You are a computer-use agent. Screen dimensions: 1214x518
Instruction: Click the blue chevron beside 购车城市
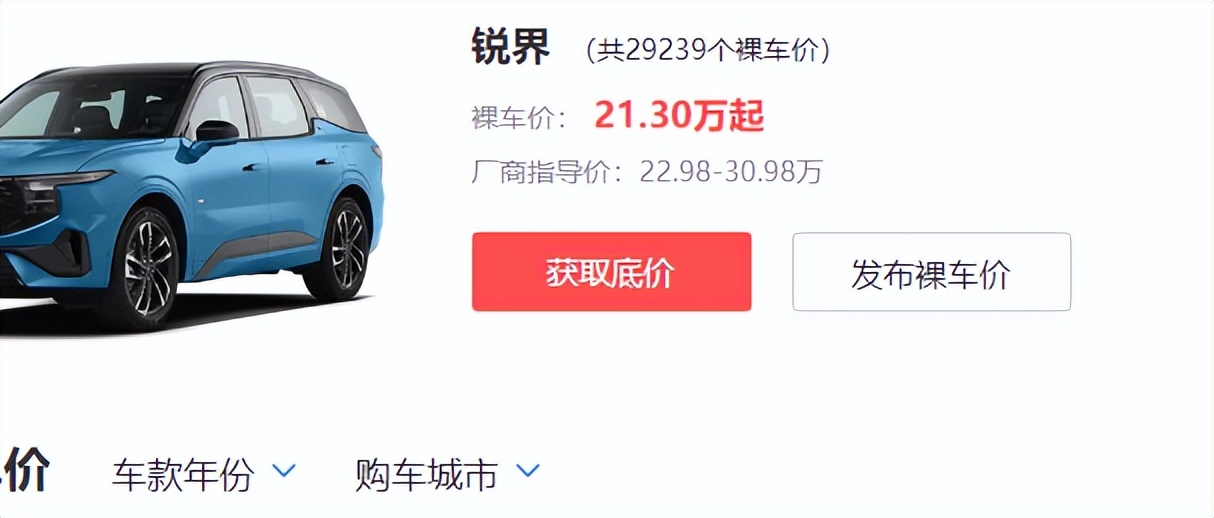coord(527,470)
